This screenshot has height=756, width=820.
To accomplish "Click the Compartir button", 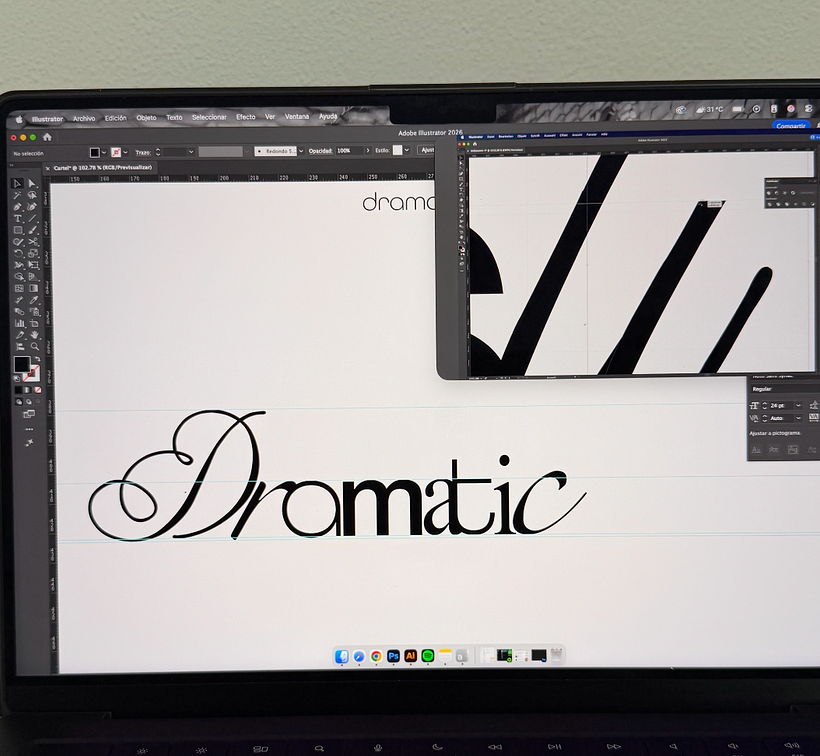I will click(x=791, y=126).
